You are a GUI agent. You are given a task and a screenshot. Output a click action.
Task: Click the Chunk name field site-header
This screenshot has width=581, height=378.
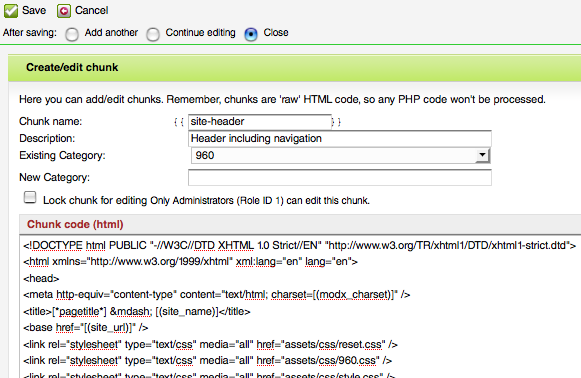click(260, 122)
